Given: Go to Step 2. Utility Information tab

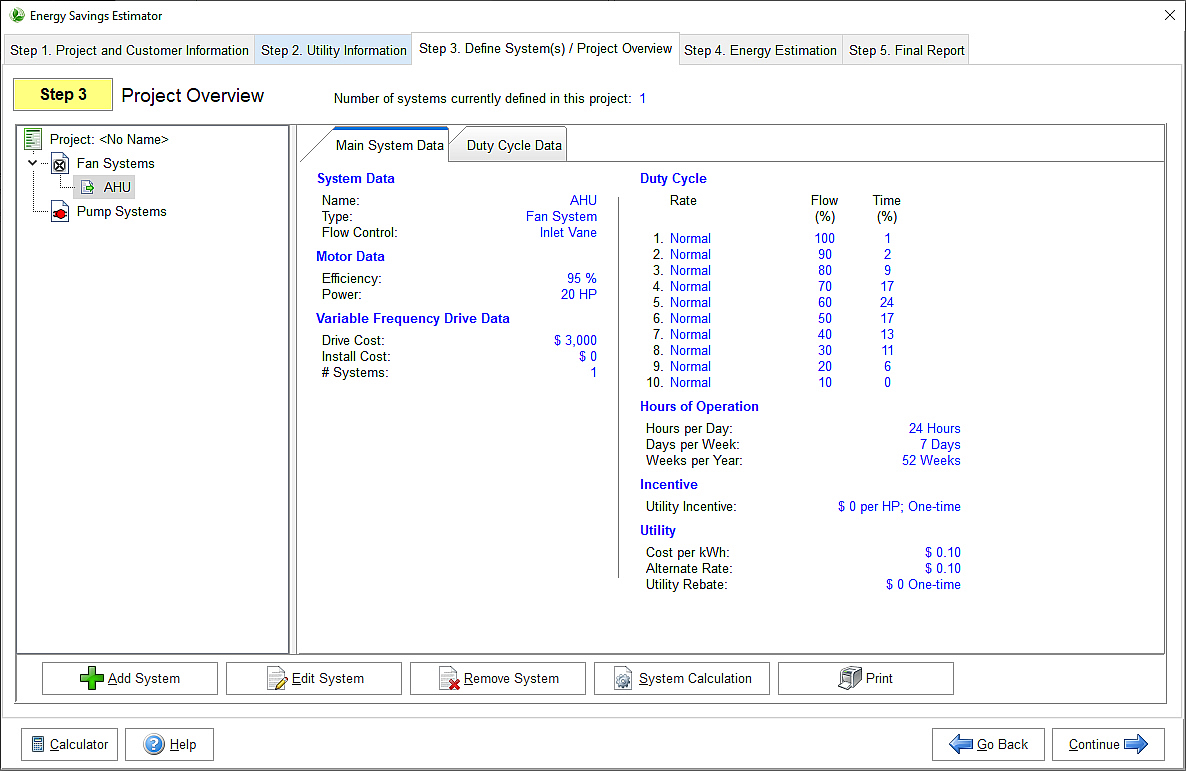Looking at the screenshot, I should 333,50.
